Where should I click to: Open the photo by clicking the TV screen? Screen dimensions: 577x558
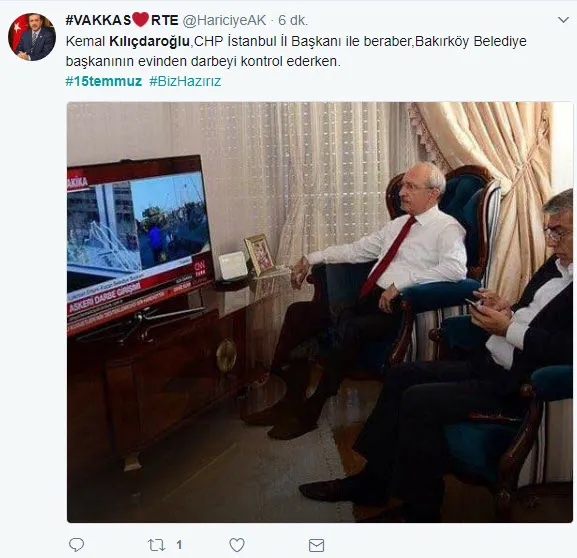(139, 242)
